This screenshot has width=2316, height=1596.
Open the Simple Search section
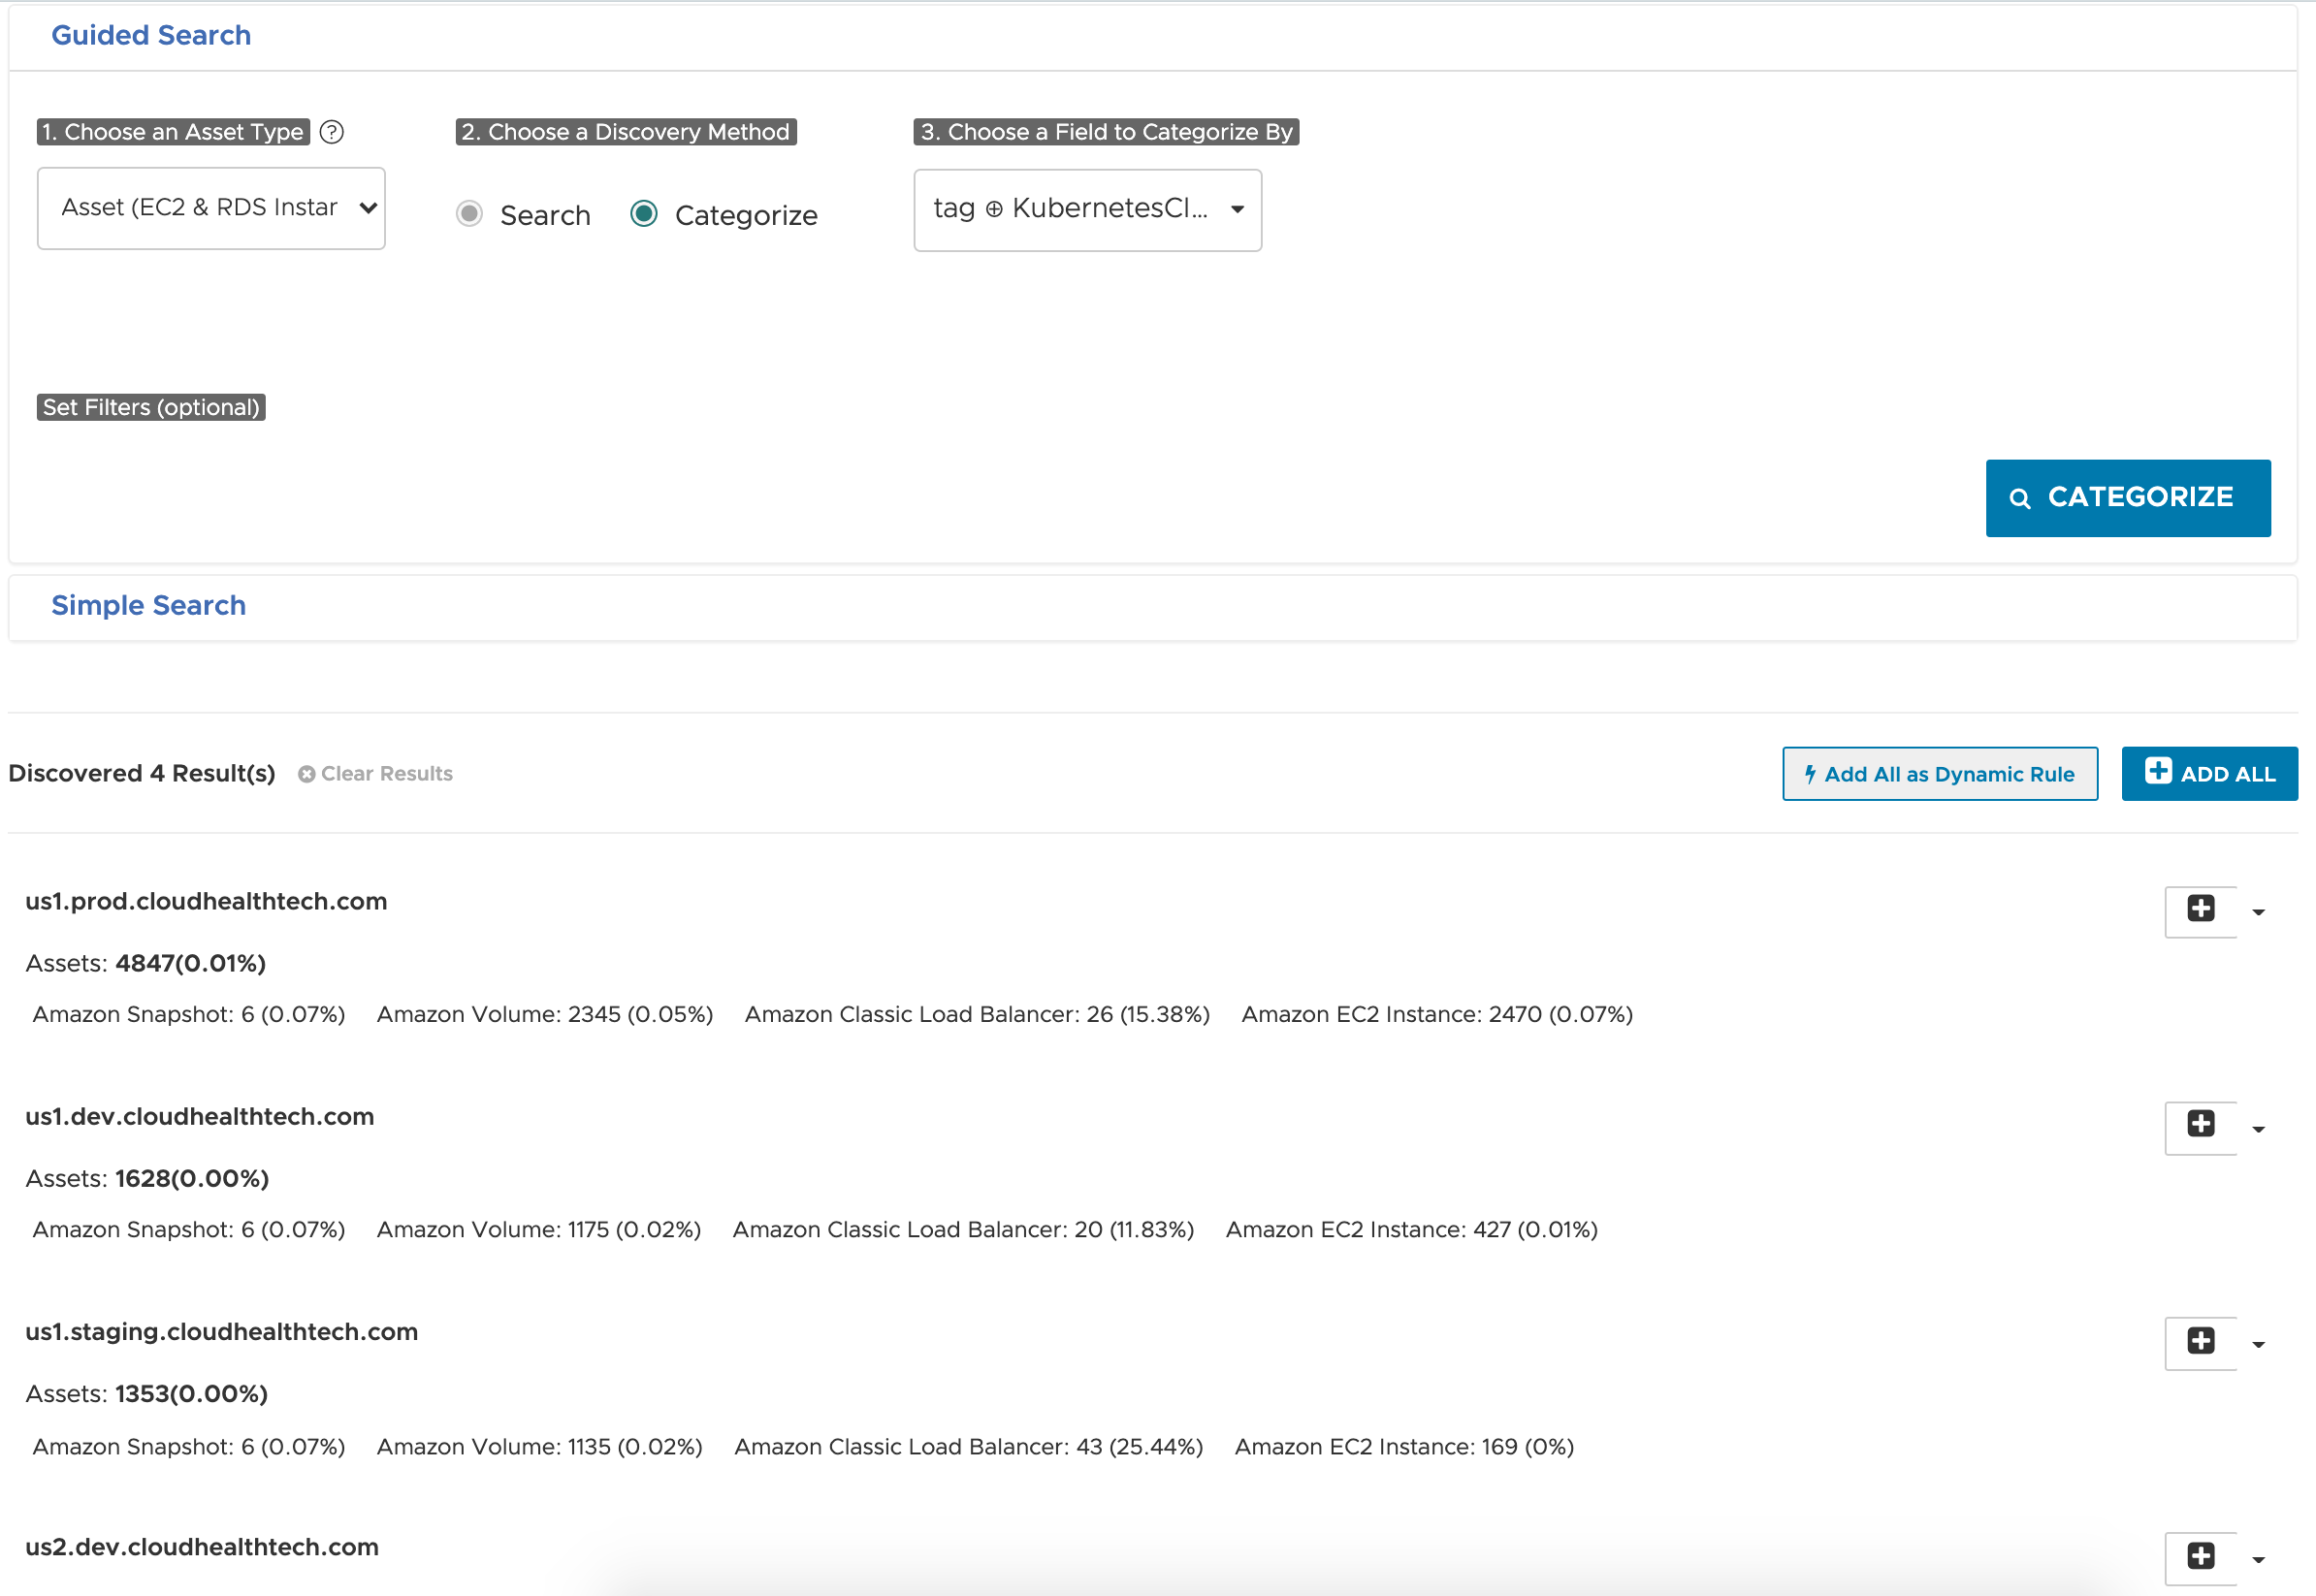149,605
